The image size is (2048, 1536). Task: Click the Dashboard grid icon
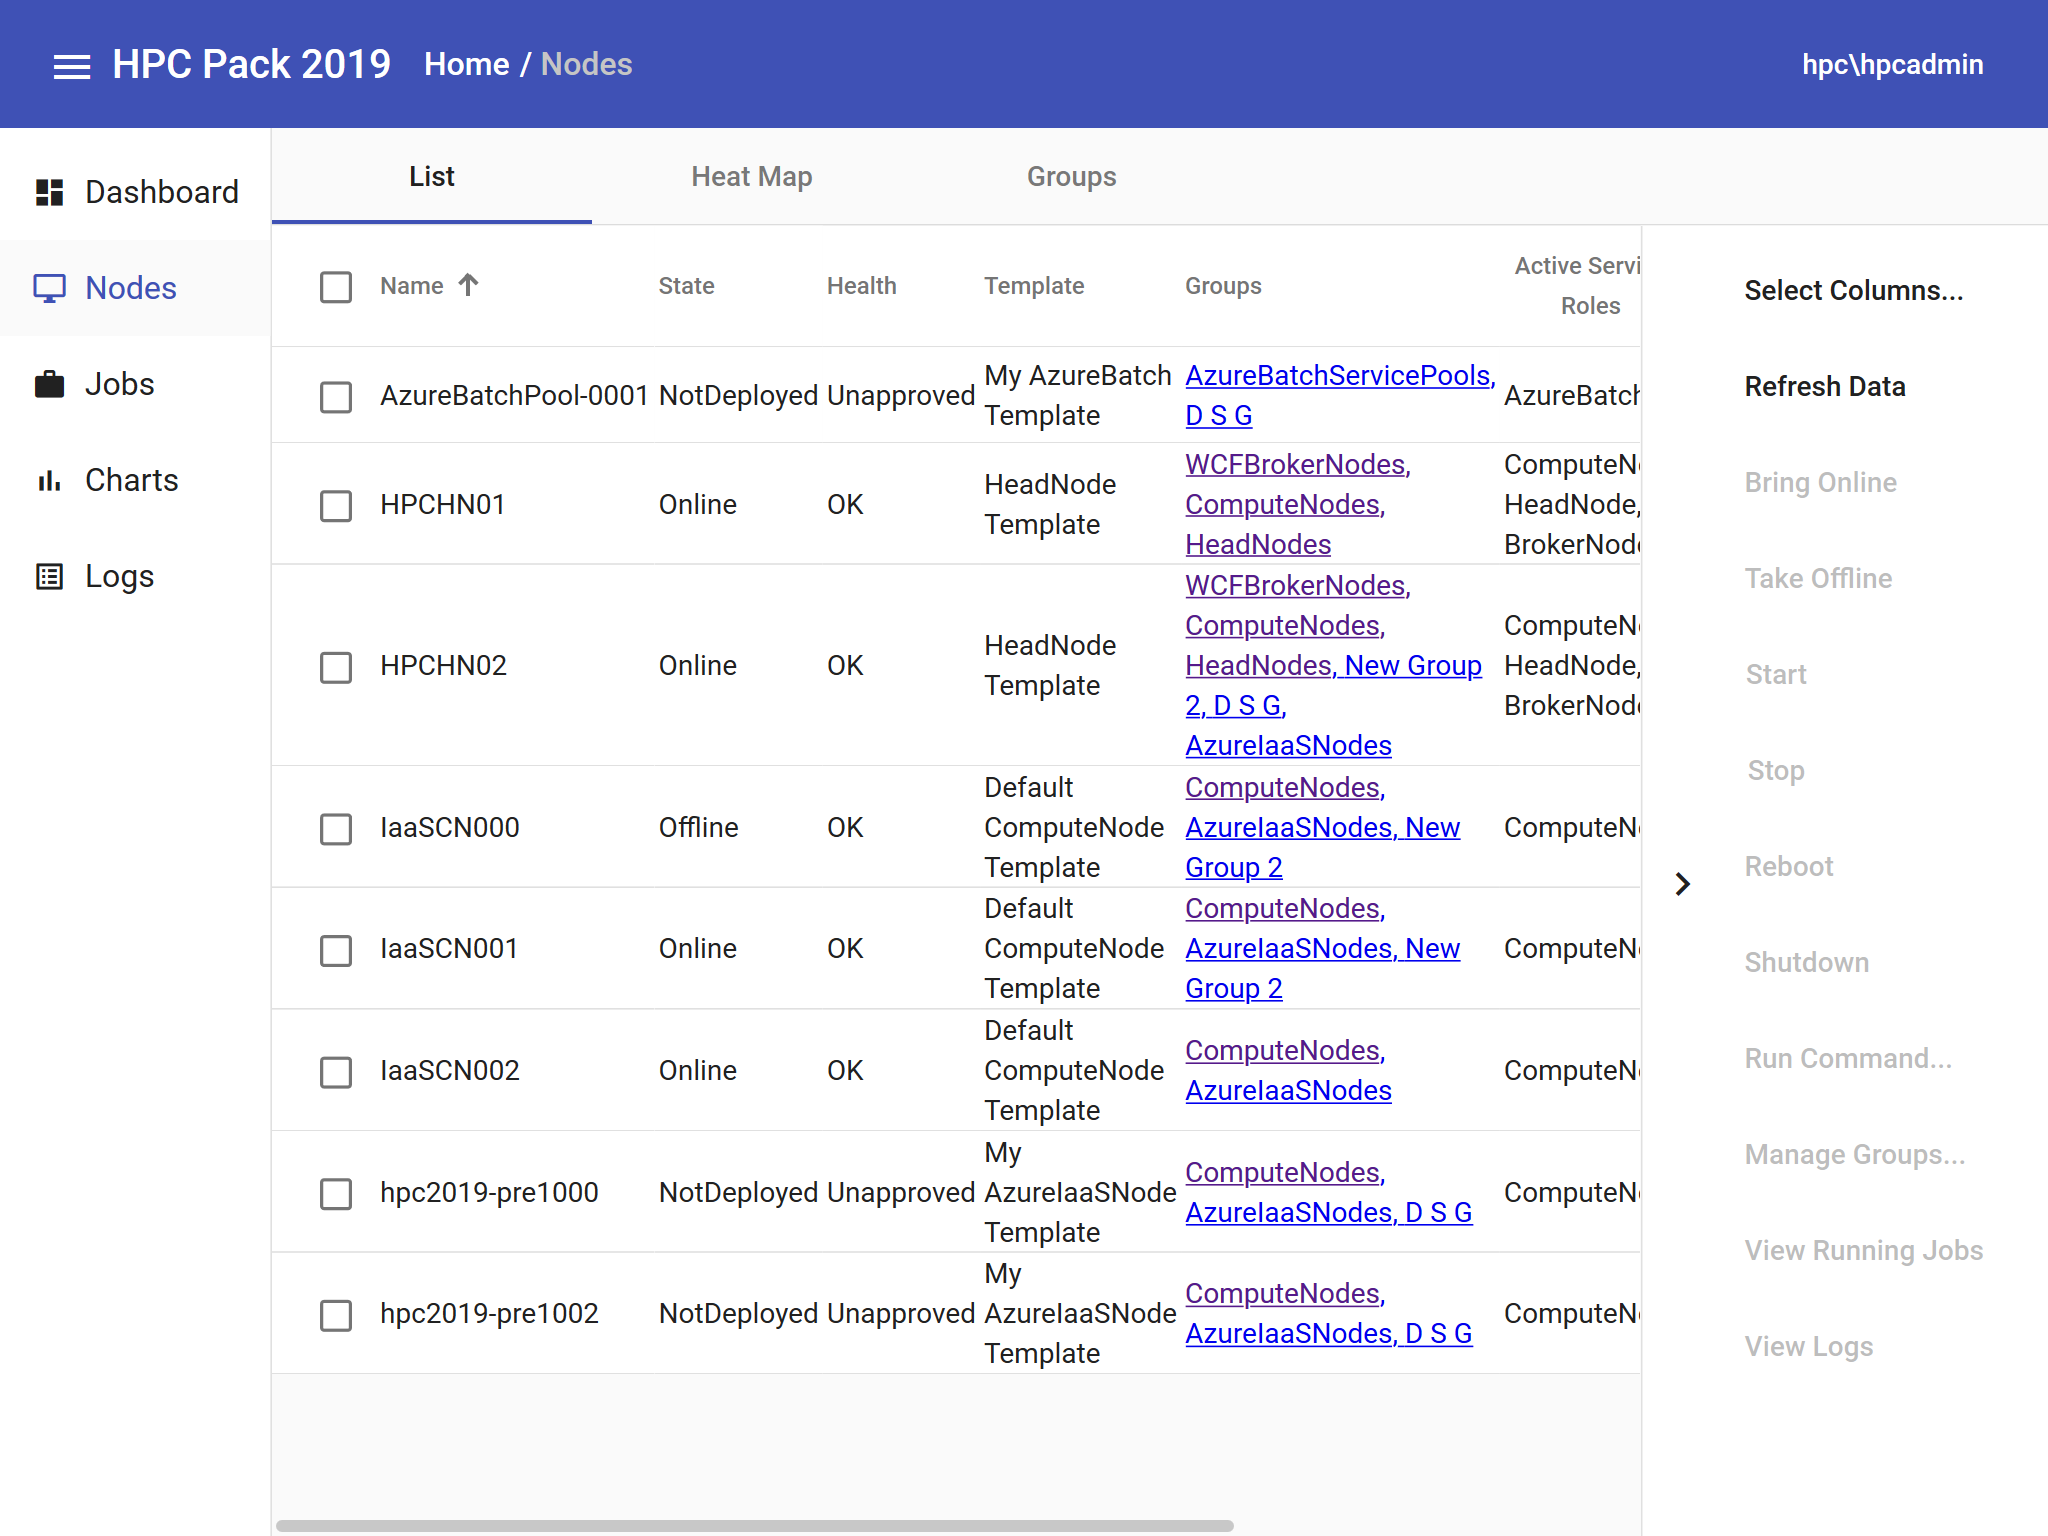tap(49, 192)
